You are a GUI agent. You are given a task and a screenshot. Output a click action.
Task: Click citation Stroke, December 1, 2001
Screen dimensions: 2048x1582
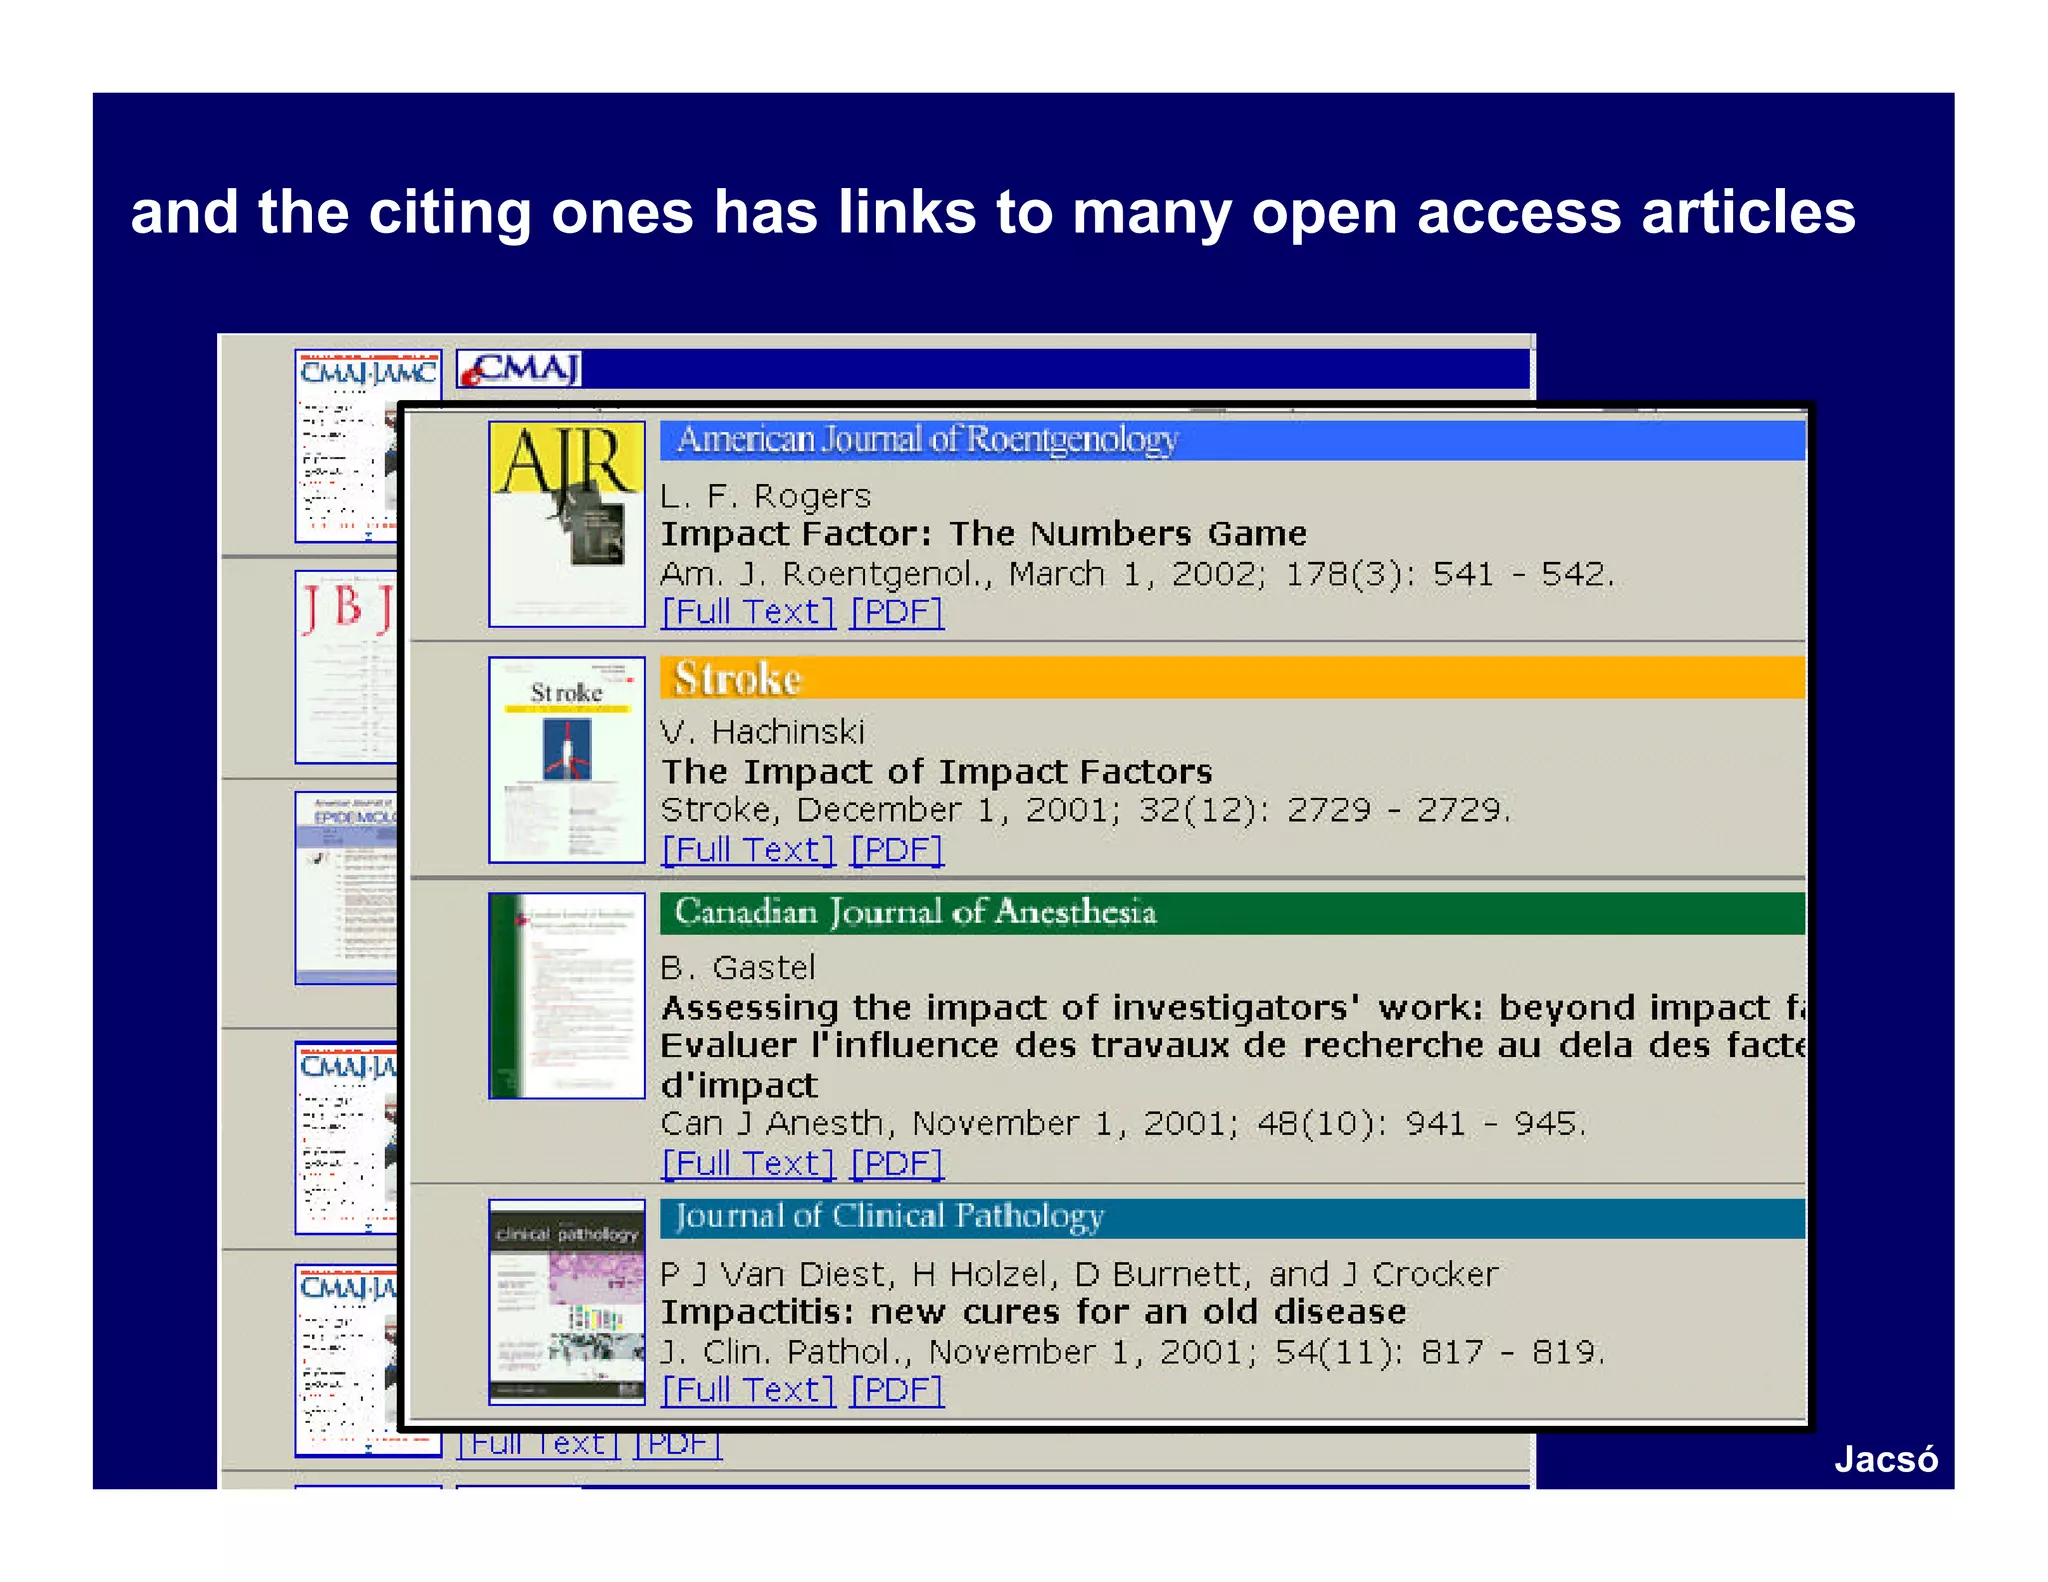(x=1086, y=810)
